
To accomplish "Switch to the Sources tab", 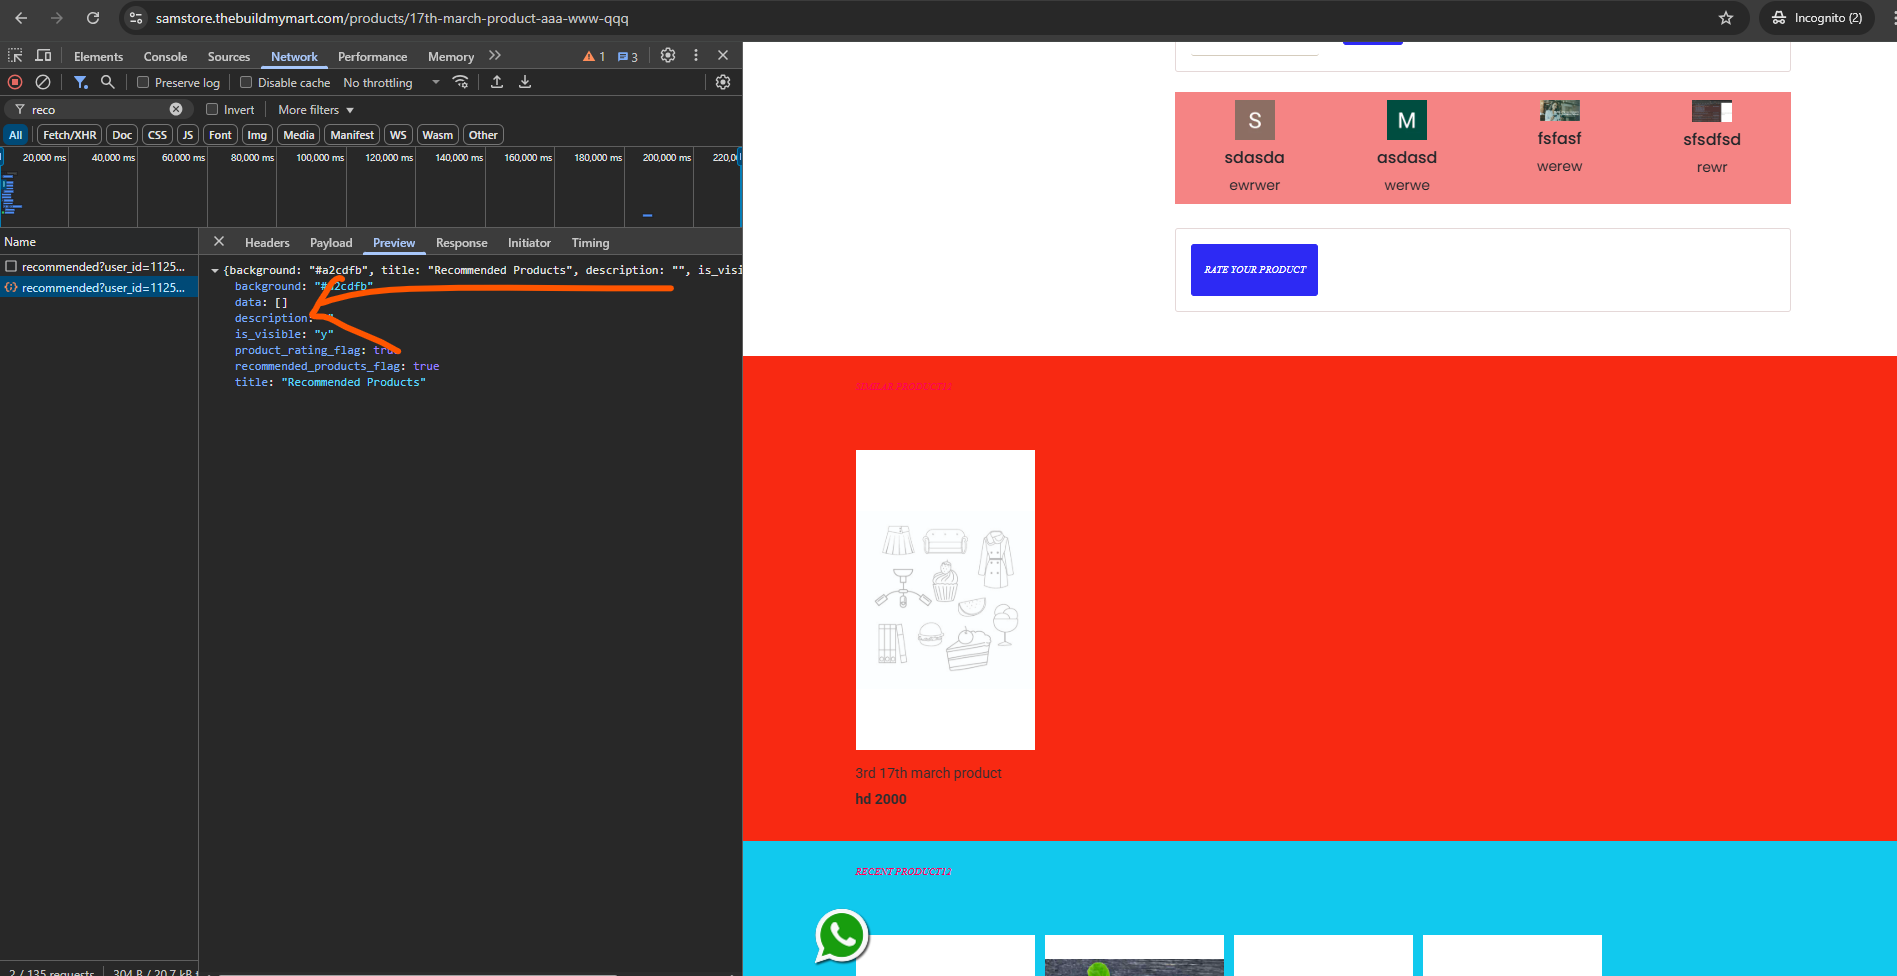I will (229, 57).
